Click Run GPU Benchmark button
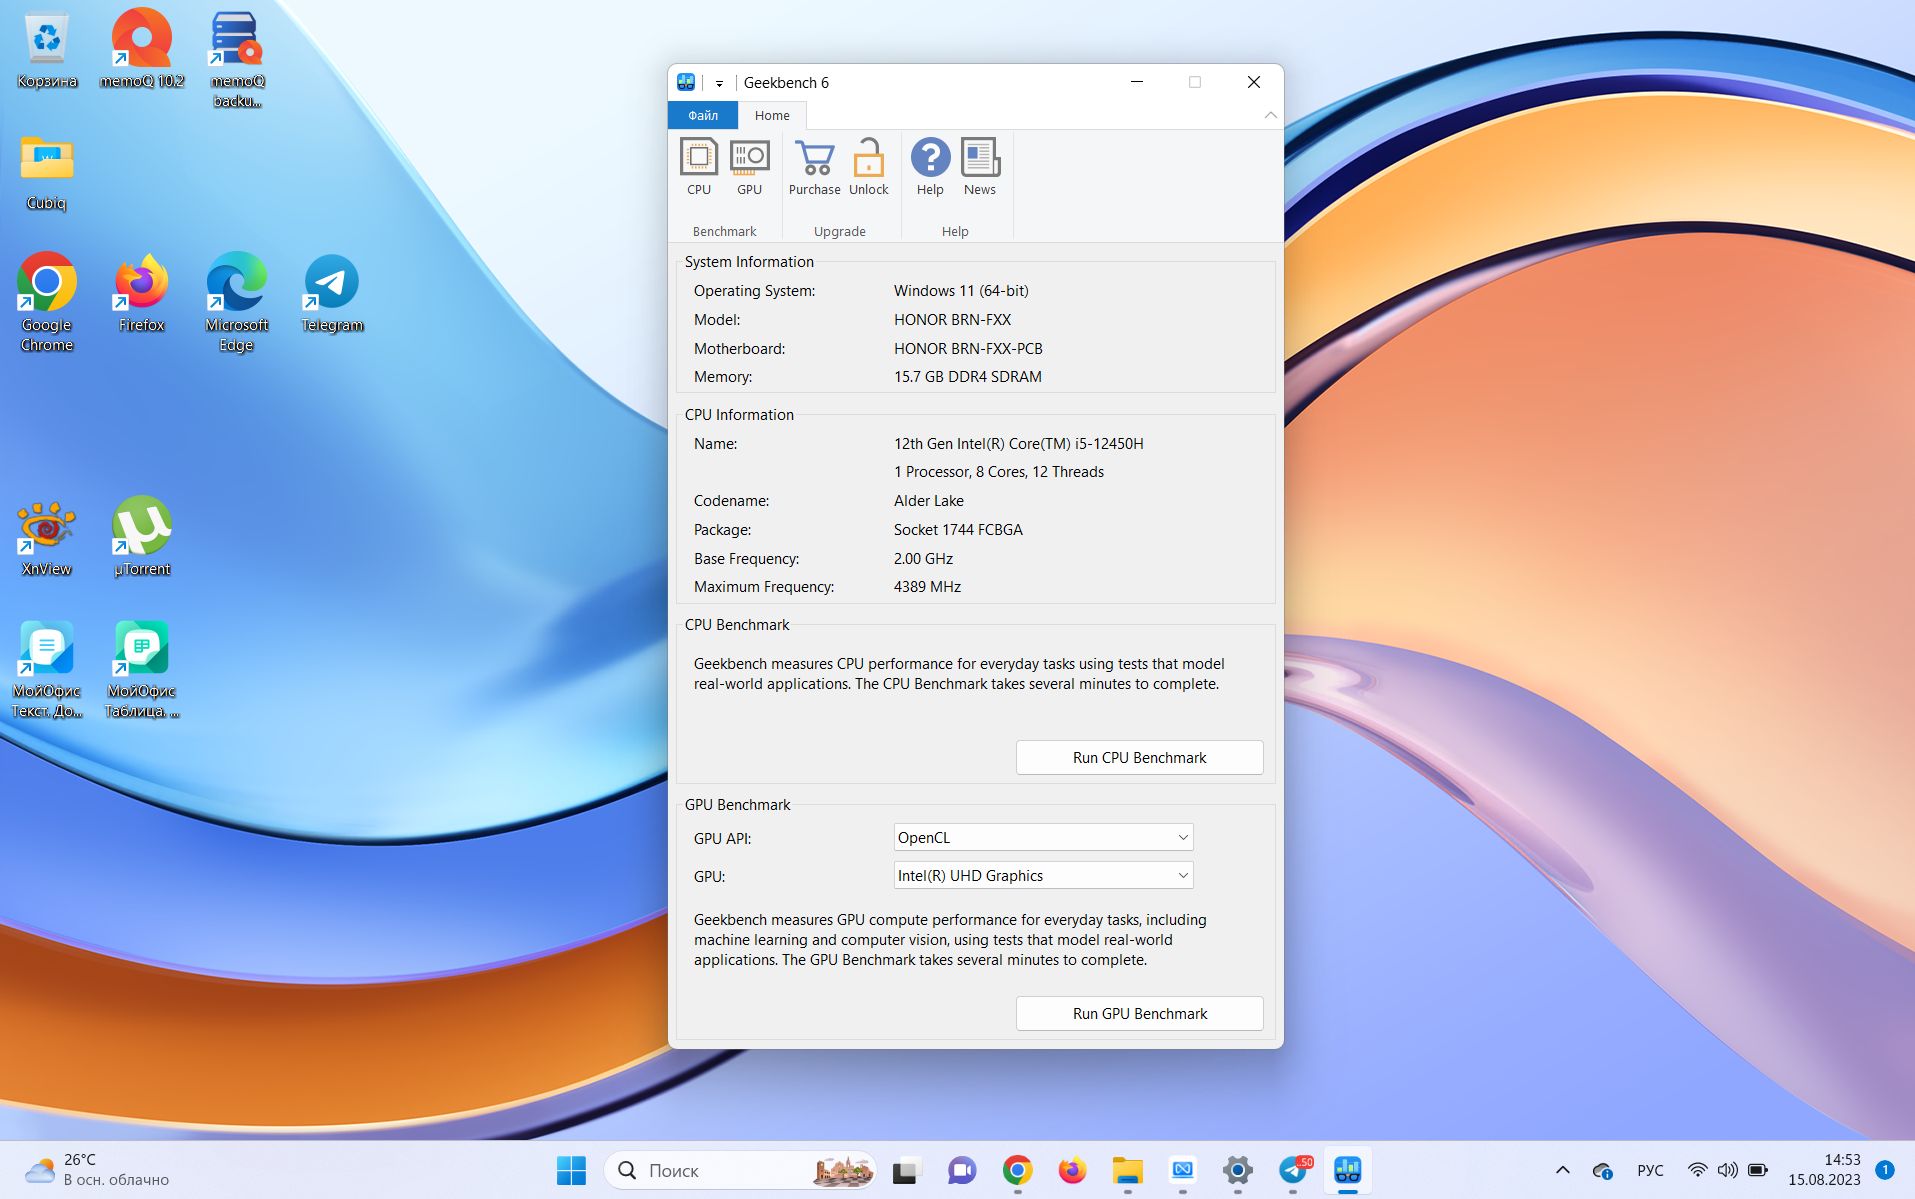The height and width of the screenshot is (1199, 1915). (1139, 1013)
